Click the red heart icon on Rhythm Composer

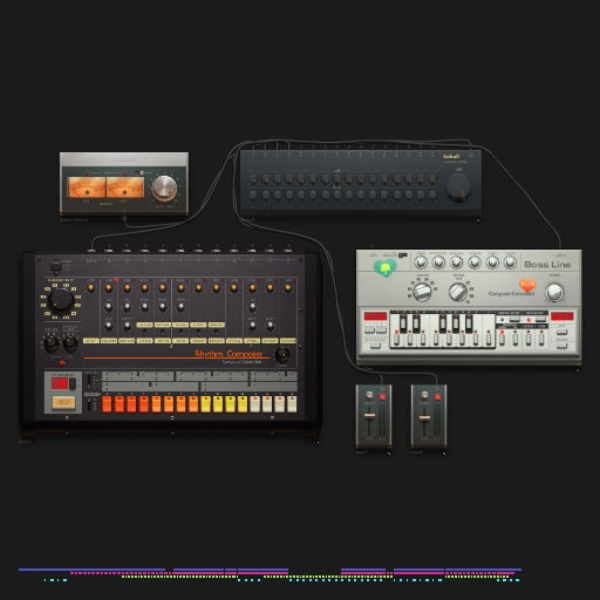(x=62, y=363)
